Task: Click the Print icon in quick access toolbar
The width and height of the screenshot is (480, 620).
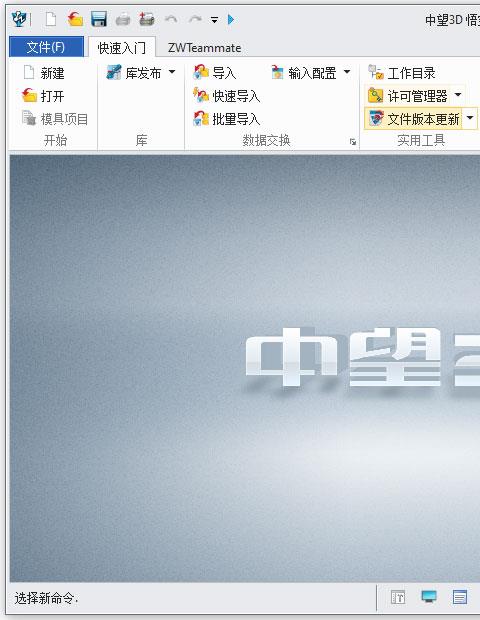Action: coord(123,19)
